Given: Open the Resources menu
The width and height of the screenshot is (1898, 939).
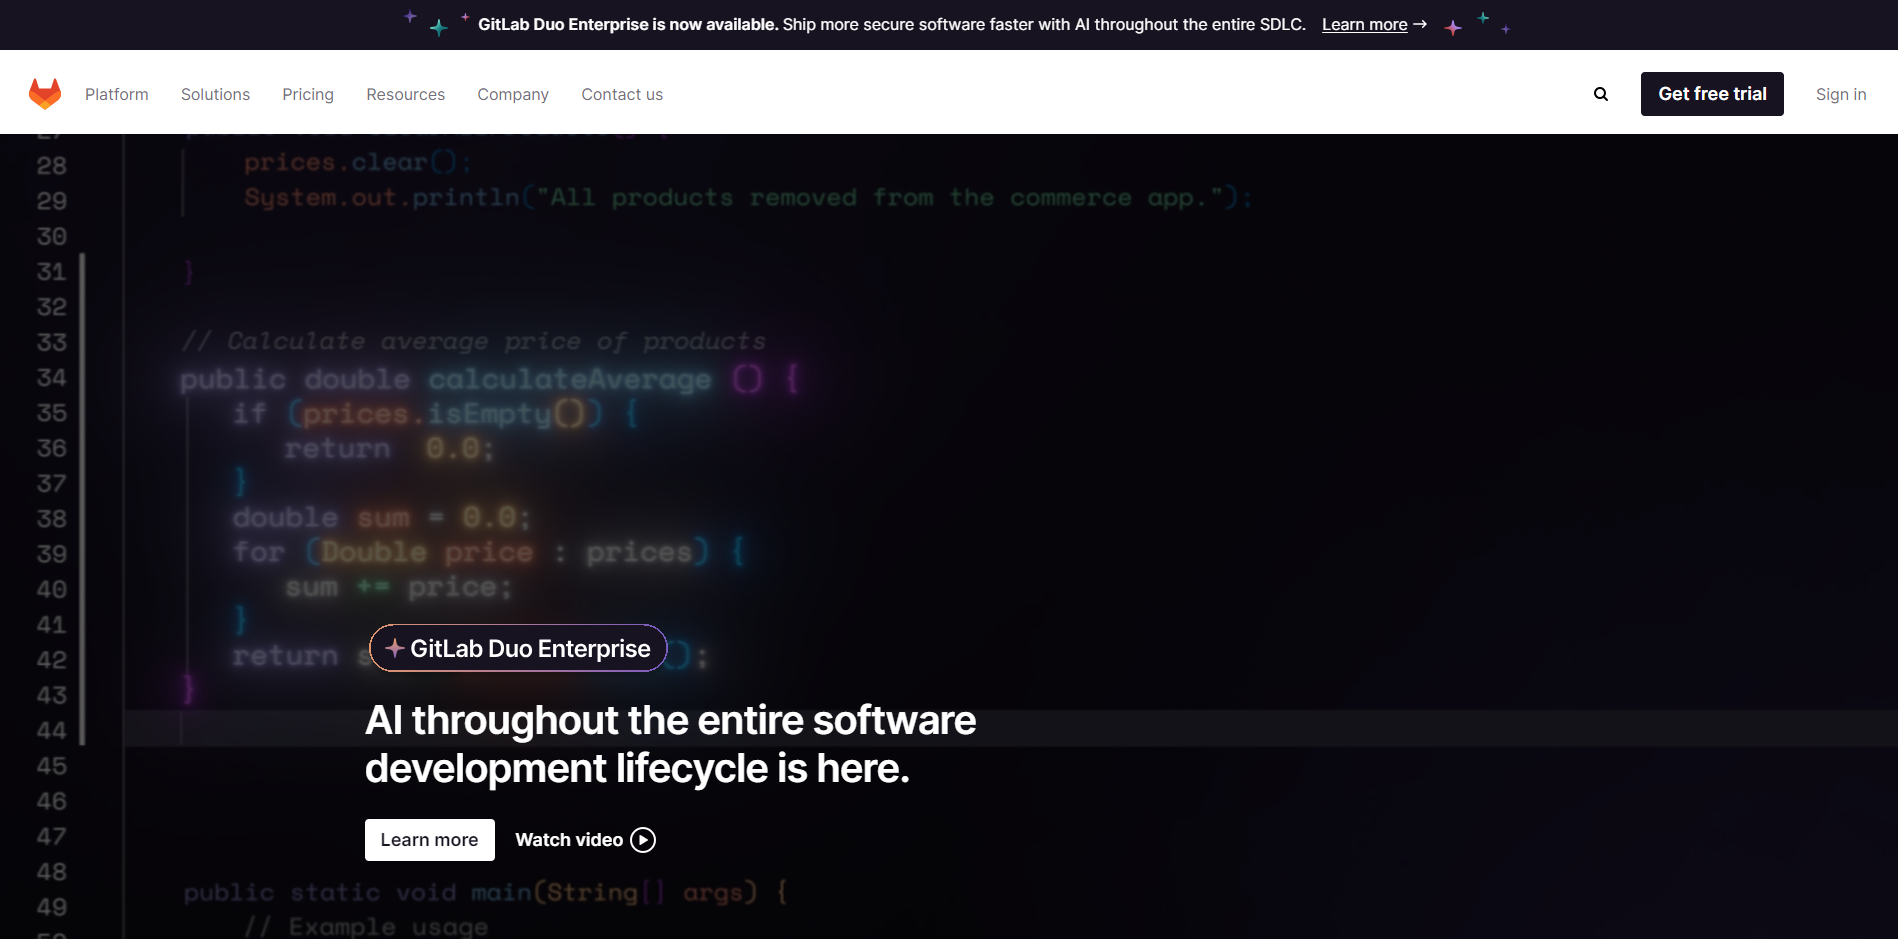Looking at the screenshot, I should click(405, 94).
